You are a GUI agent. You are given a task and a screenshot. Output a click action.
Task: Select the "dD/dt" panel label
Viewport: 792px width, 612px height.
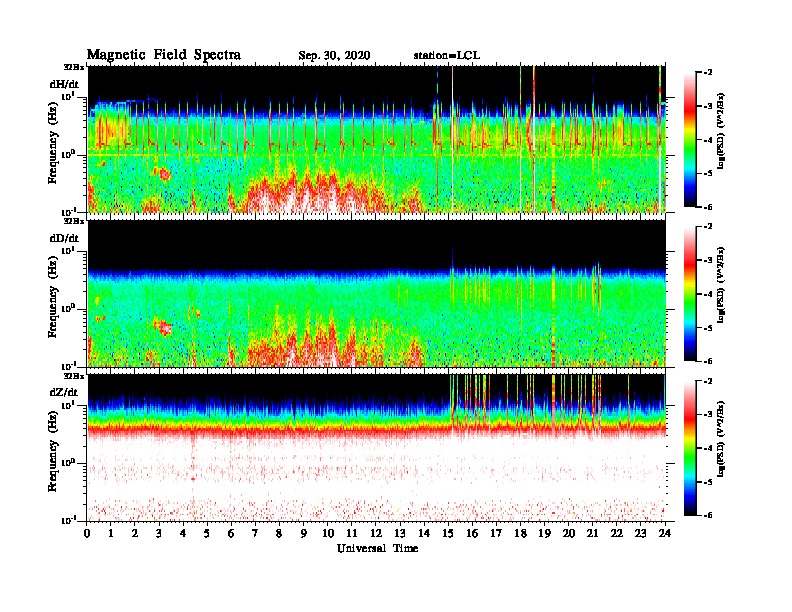[x=64, y=238]
